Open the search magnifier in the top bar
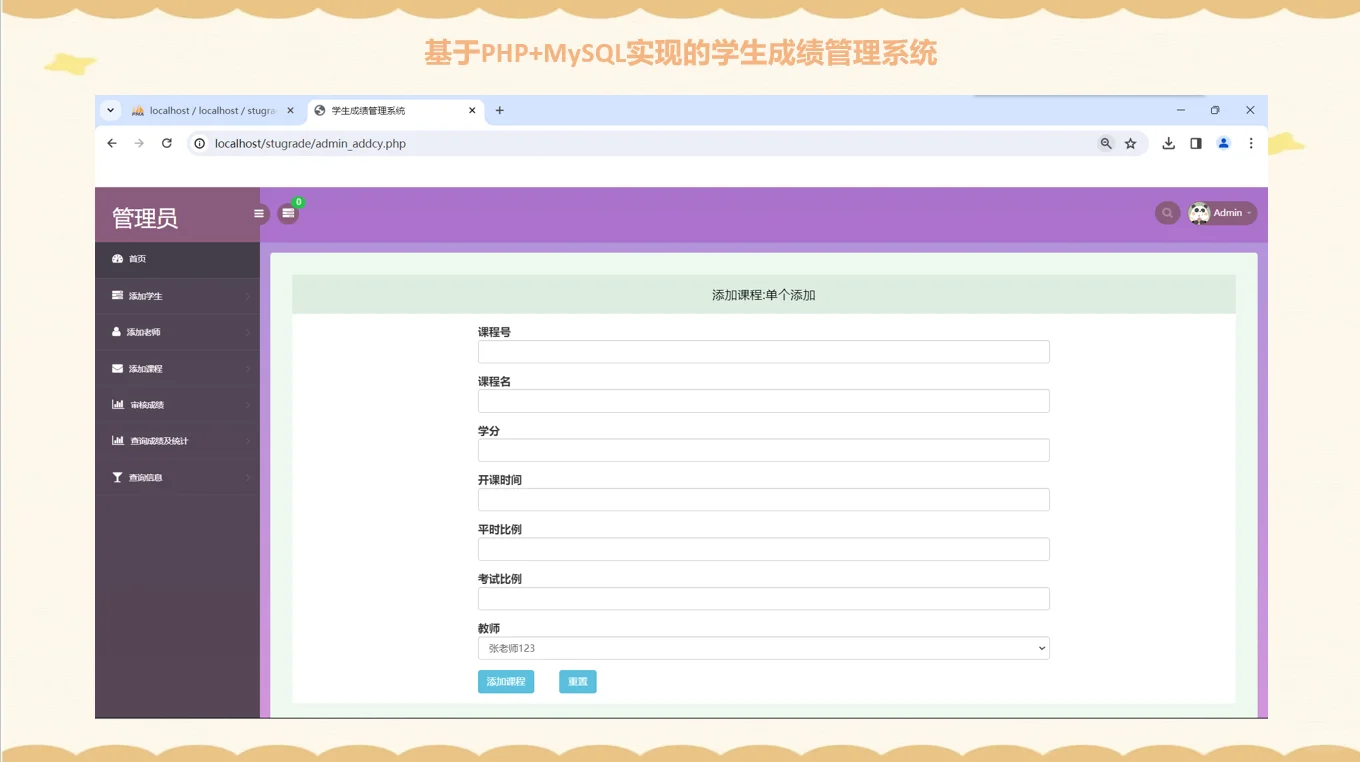Image resolution: width=1360 pixels, height=762 pixels. [x=1166, y=212]
